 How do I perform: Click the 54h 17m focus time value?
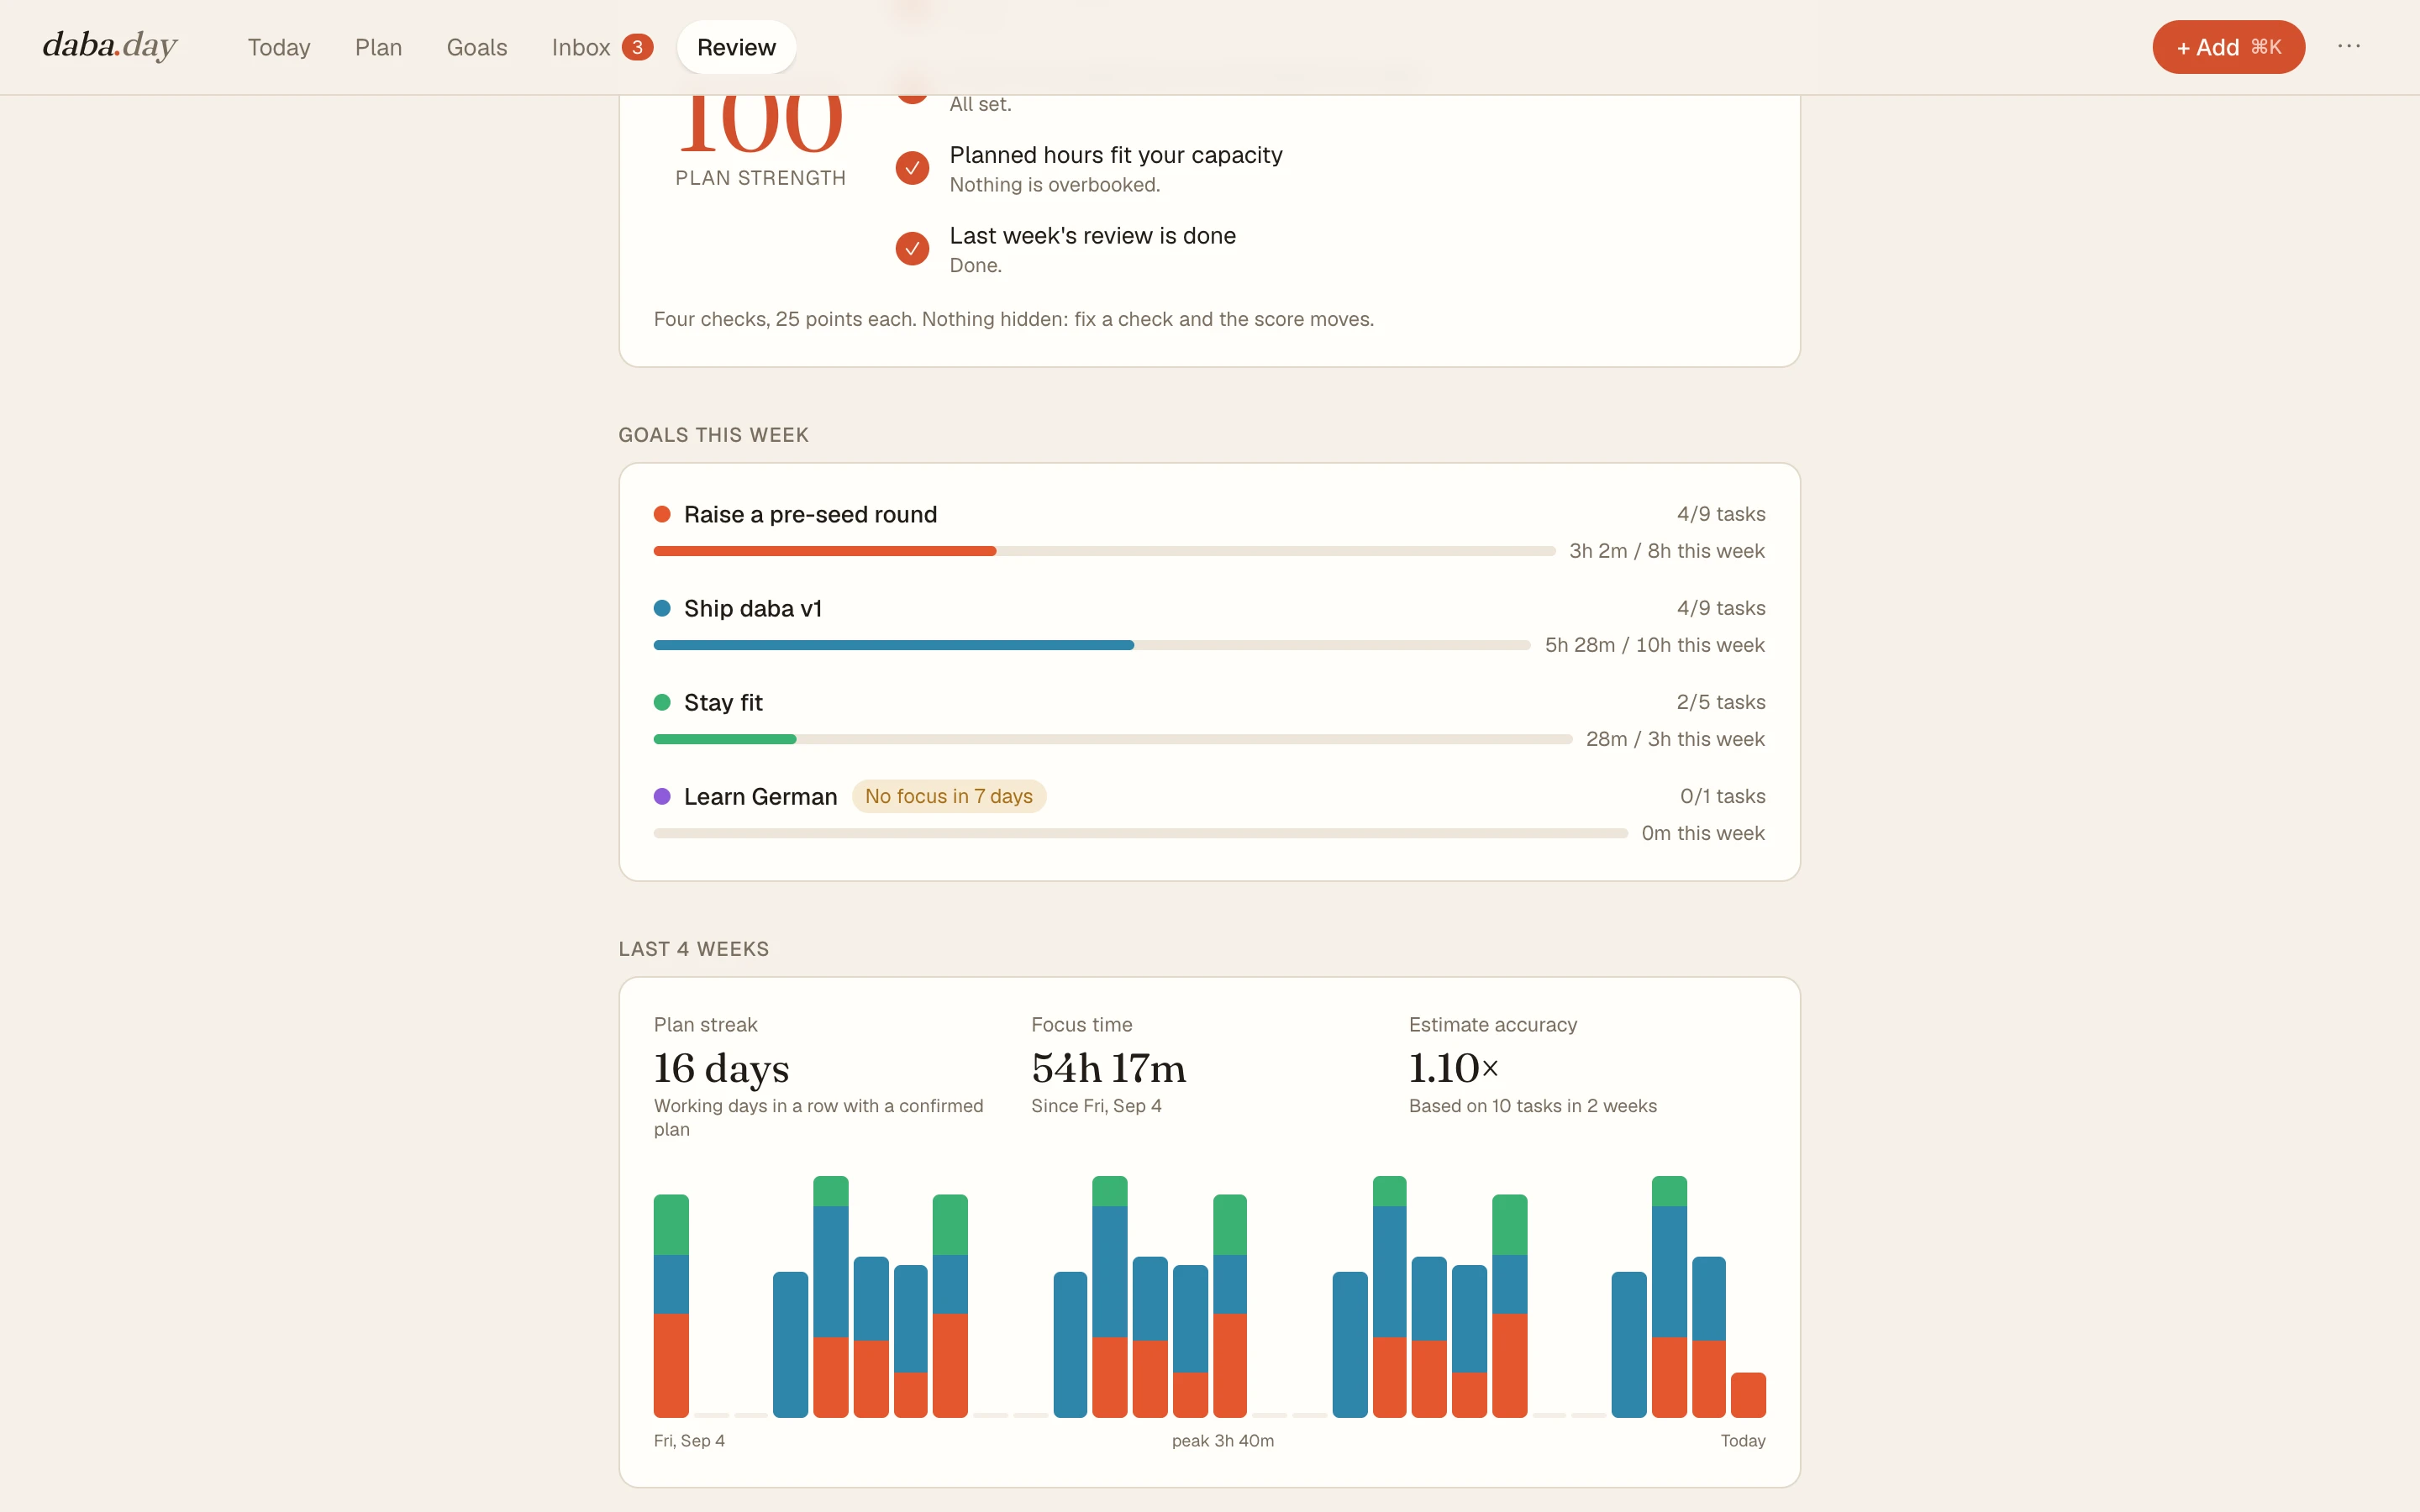coord(1108,1068)
